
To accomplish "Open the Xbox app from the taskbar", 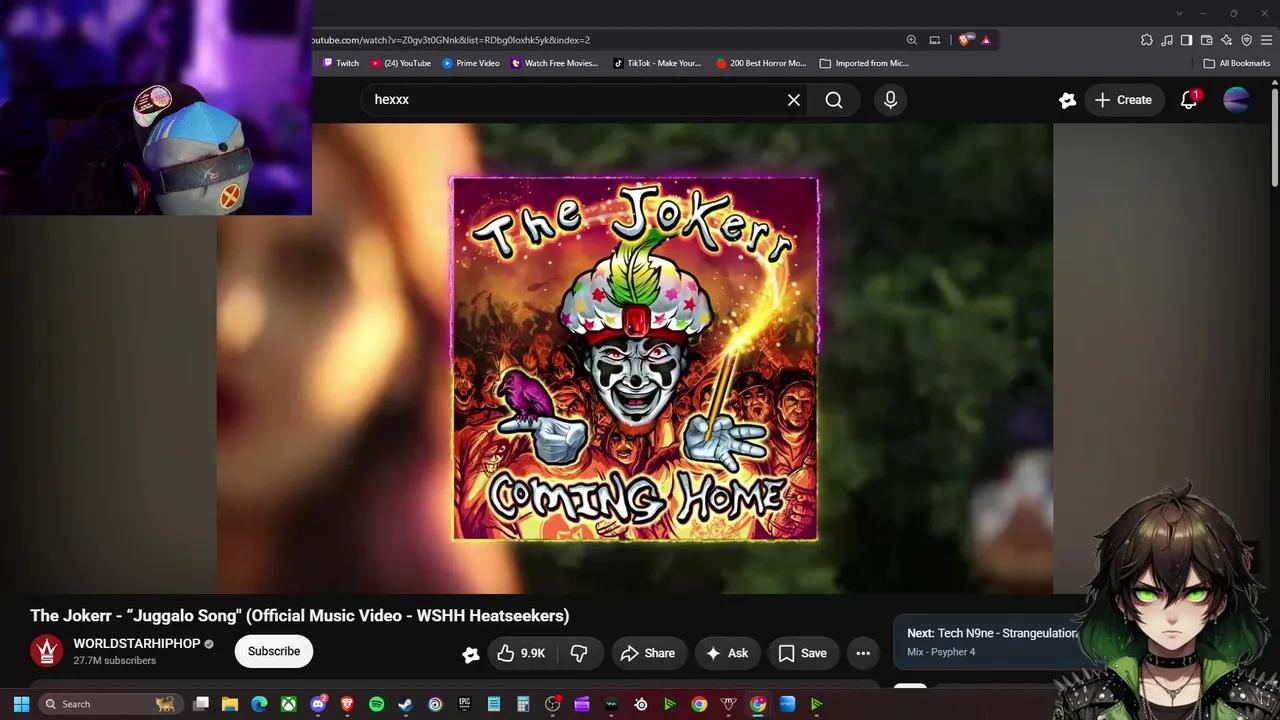I will [x=289, y=704].
